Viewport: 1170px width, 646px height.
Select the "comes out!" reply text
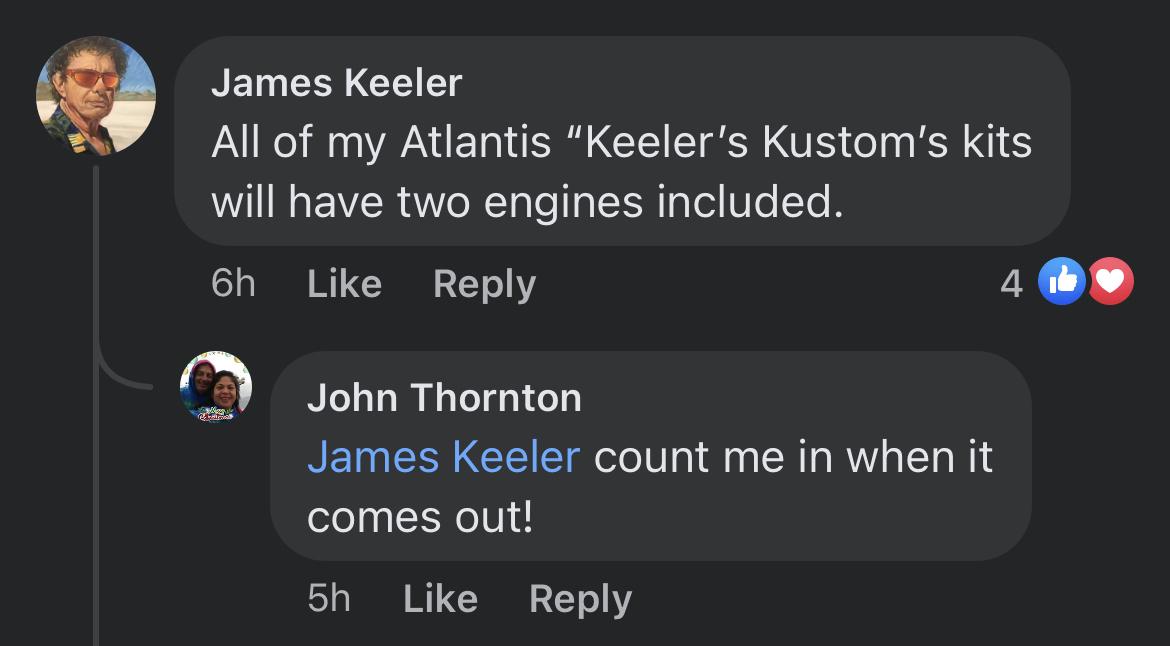(420, 518)
